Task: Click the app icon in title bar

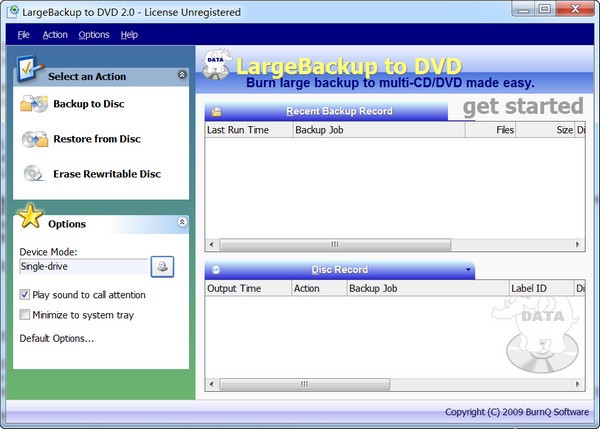Action: pos(13,12)
